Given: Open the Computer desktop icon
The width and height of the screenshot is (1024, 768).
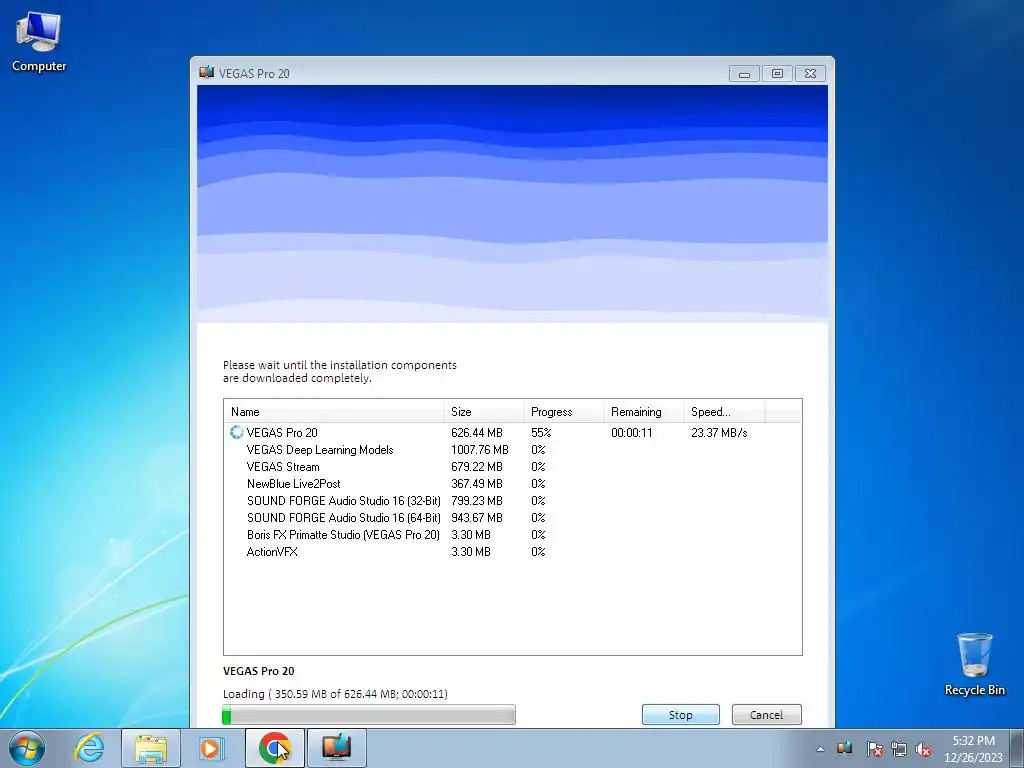Looking at the screenshot, I should pyautogui.click(x=39, y=42).
